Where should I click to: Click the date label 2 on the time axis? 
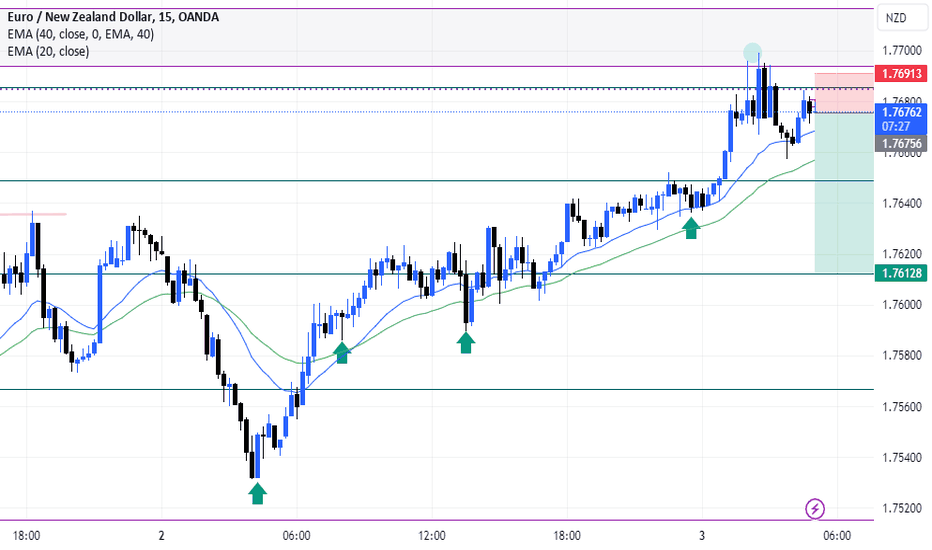[162, 536]
